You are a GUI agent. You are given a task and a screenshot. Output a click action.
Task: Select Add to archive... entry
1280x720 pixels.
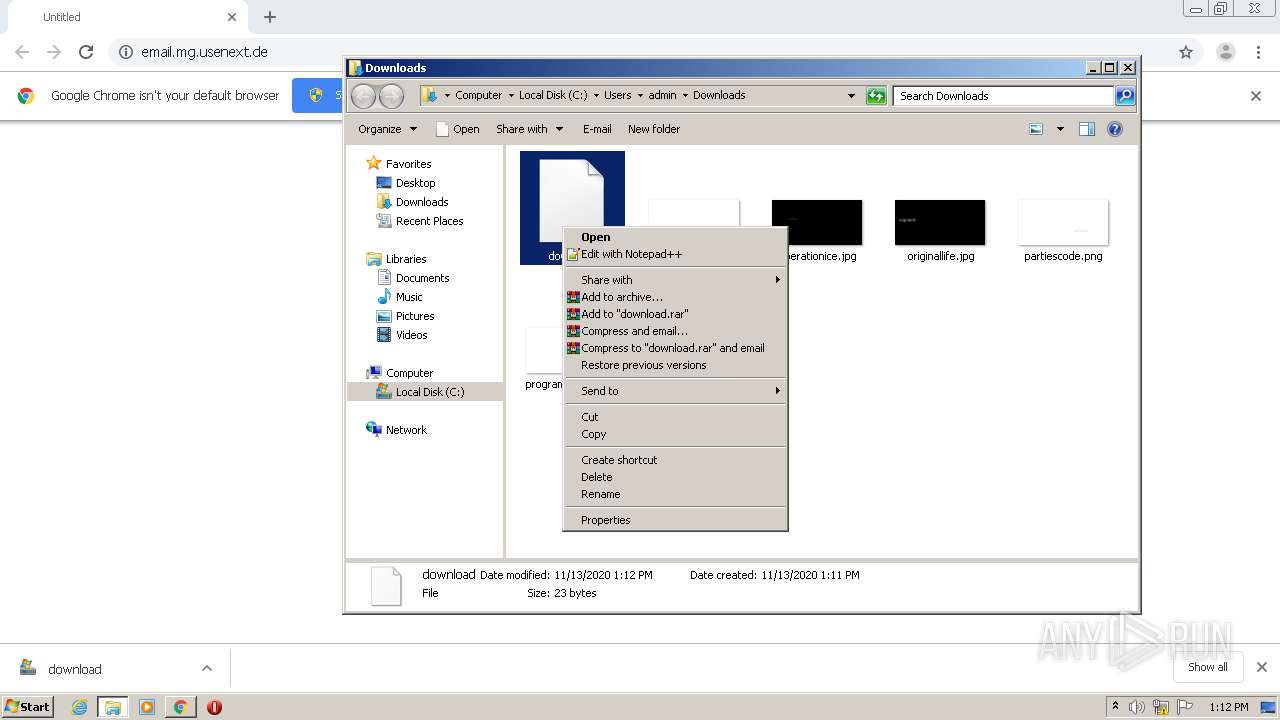(x=676, y=297)
